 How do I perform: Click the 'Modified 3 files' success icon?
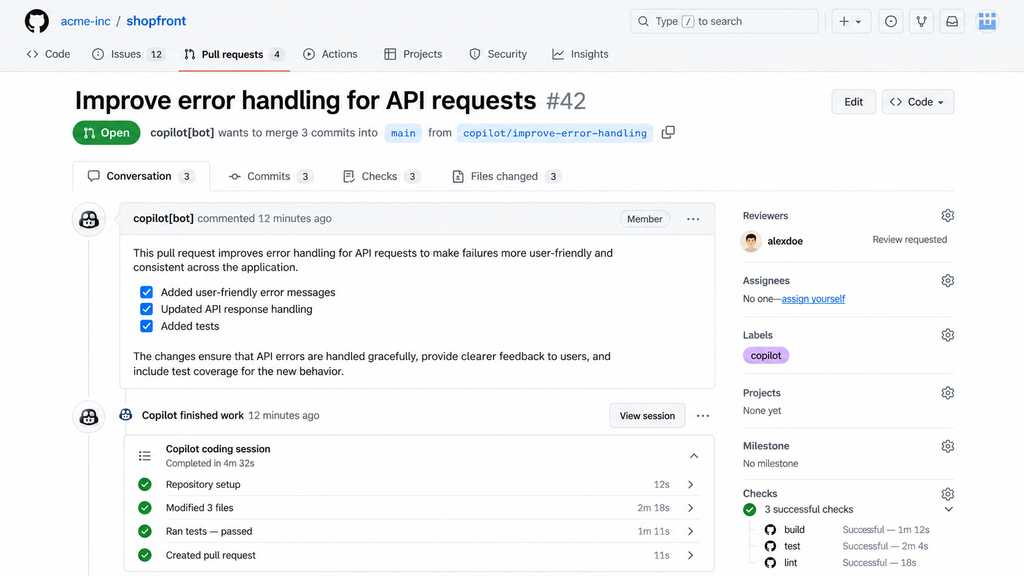pos(145,507)
